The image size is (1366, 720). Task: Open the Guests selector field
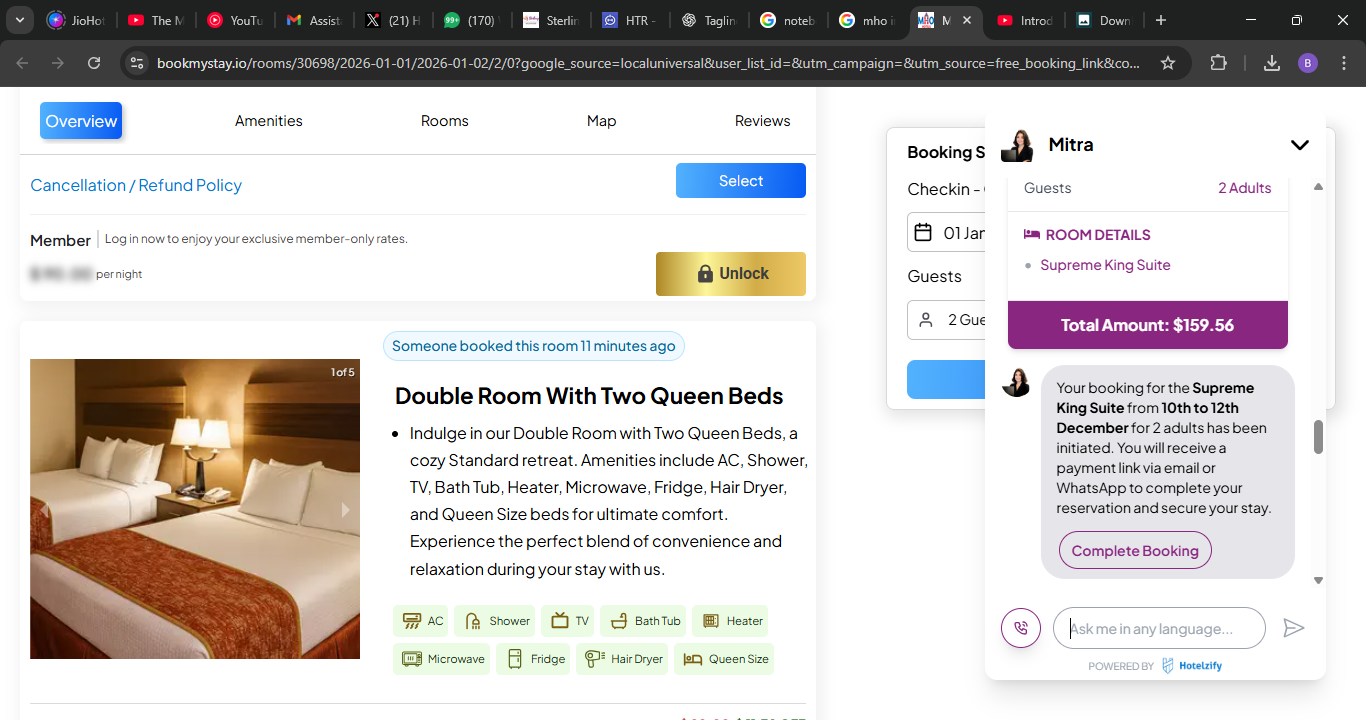pyautogui.click(x=946, y=320)
